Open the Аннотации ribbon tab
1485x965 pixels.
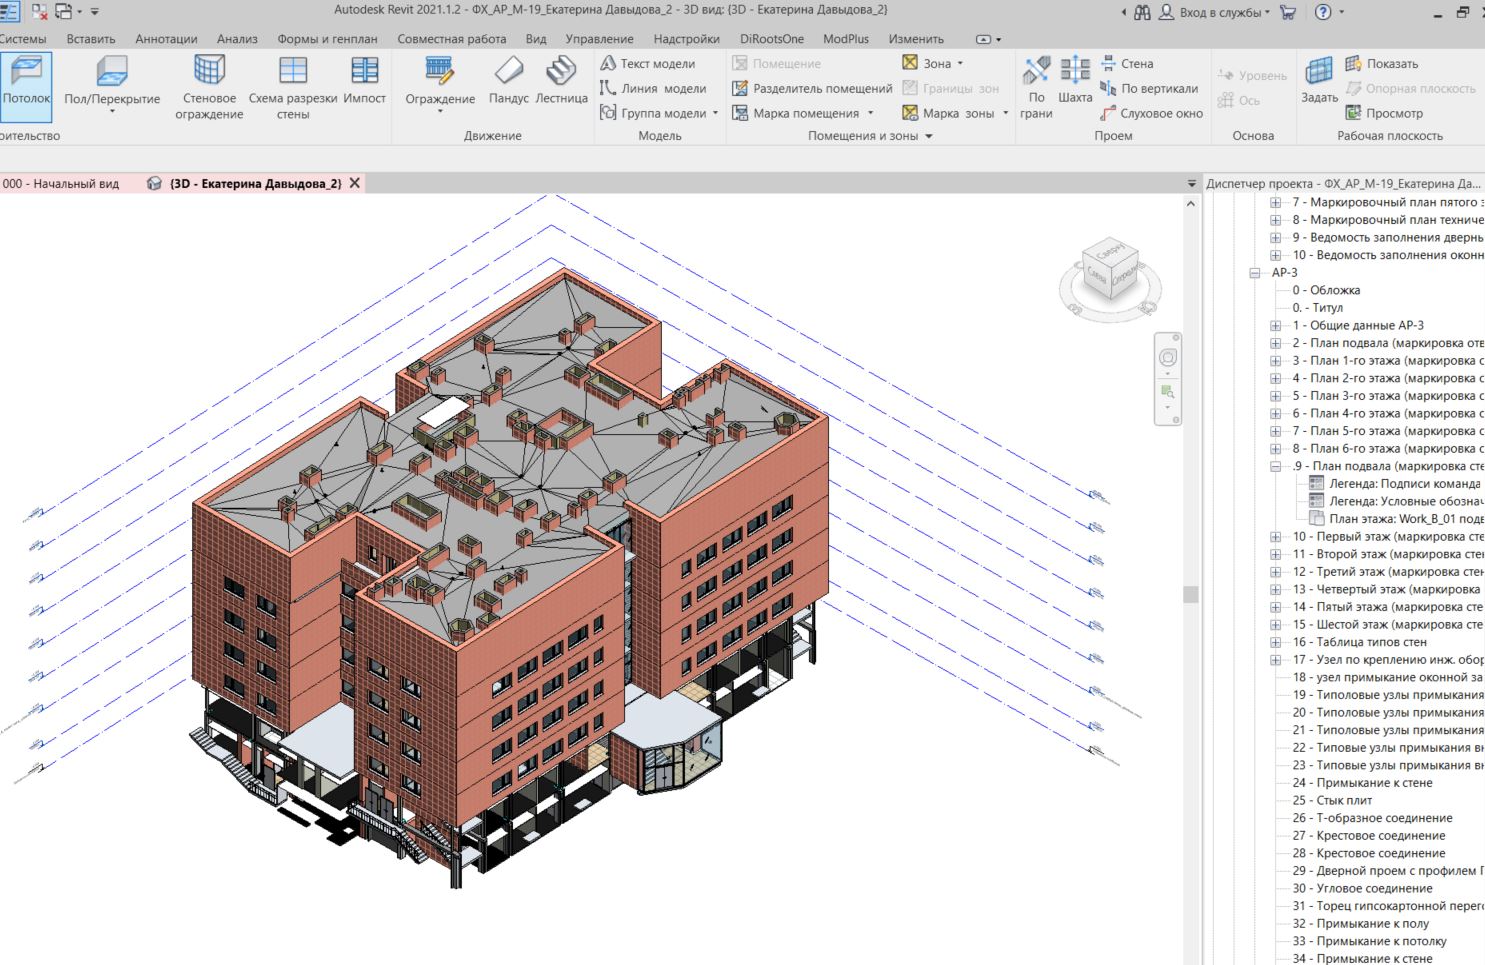[x=166, y=39]
